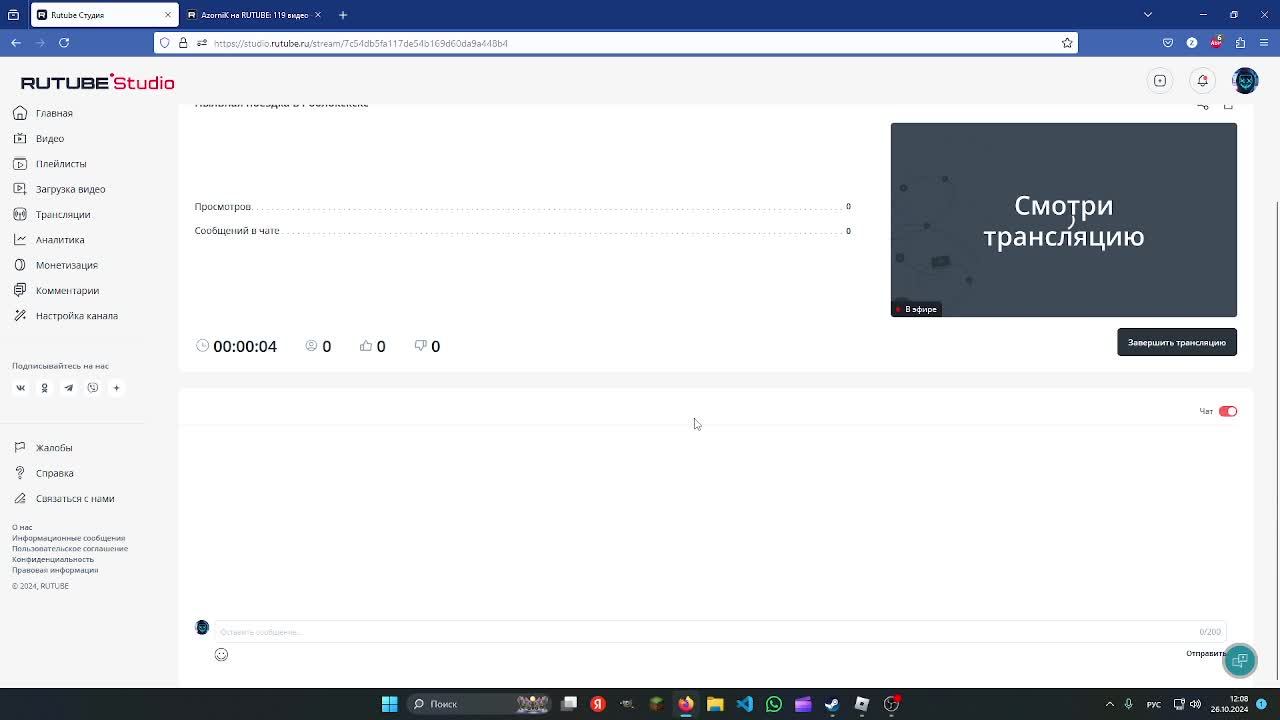Open the user avatar profile menu
The image size is (1280, 720).
pos(1246,81)
